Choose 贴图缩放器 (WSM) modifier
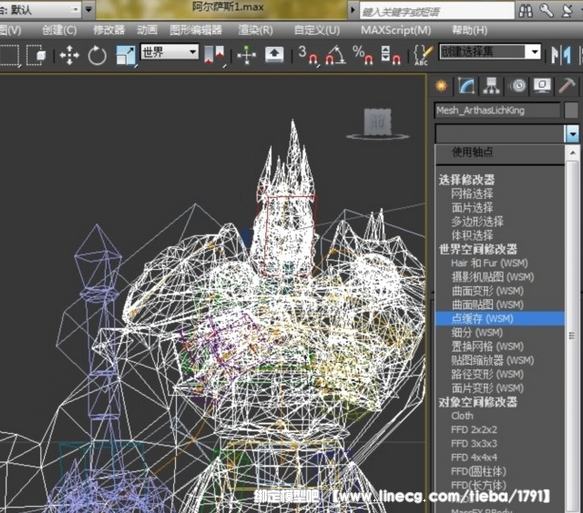 click(x=493, y=360)
